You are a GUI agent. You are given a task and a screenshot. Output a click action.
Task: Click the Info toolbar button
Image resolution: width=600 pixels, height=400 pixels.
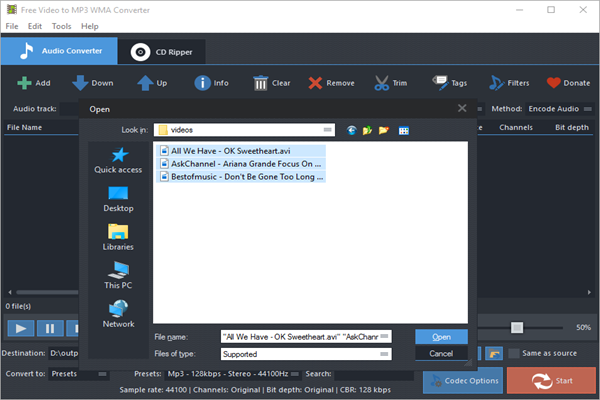[201, 83]
